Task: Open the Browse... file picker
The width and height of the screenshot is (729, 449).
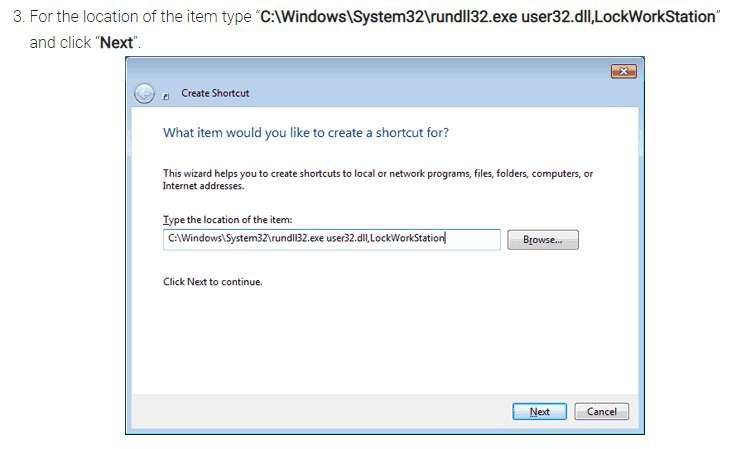Action: [x=543, y=240]
